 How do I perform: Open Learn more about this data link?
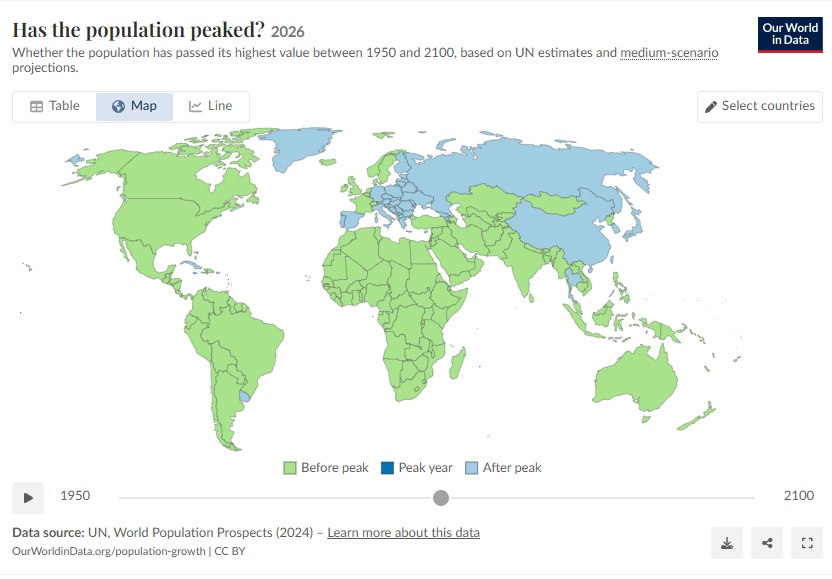(403, 532)
